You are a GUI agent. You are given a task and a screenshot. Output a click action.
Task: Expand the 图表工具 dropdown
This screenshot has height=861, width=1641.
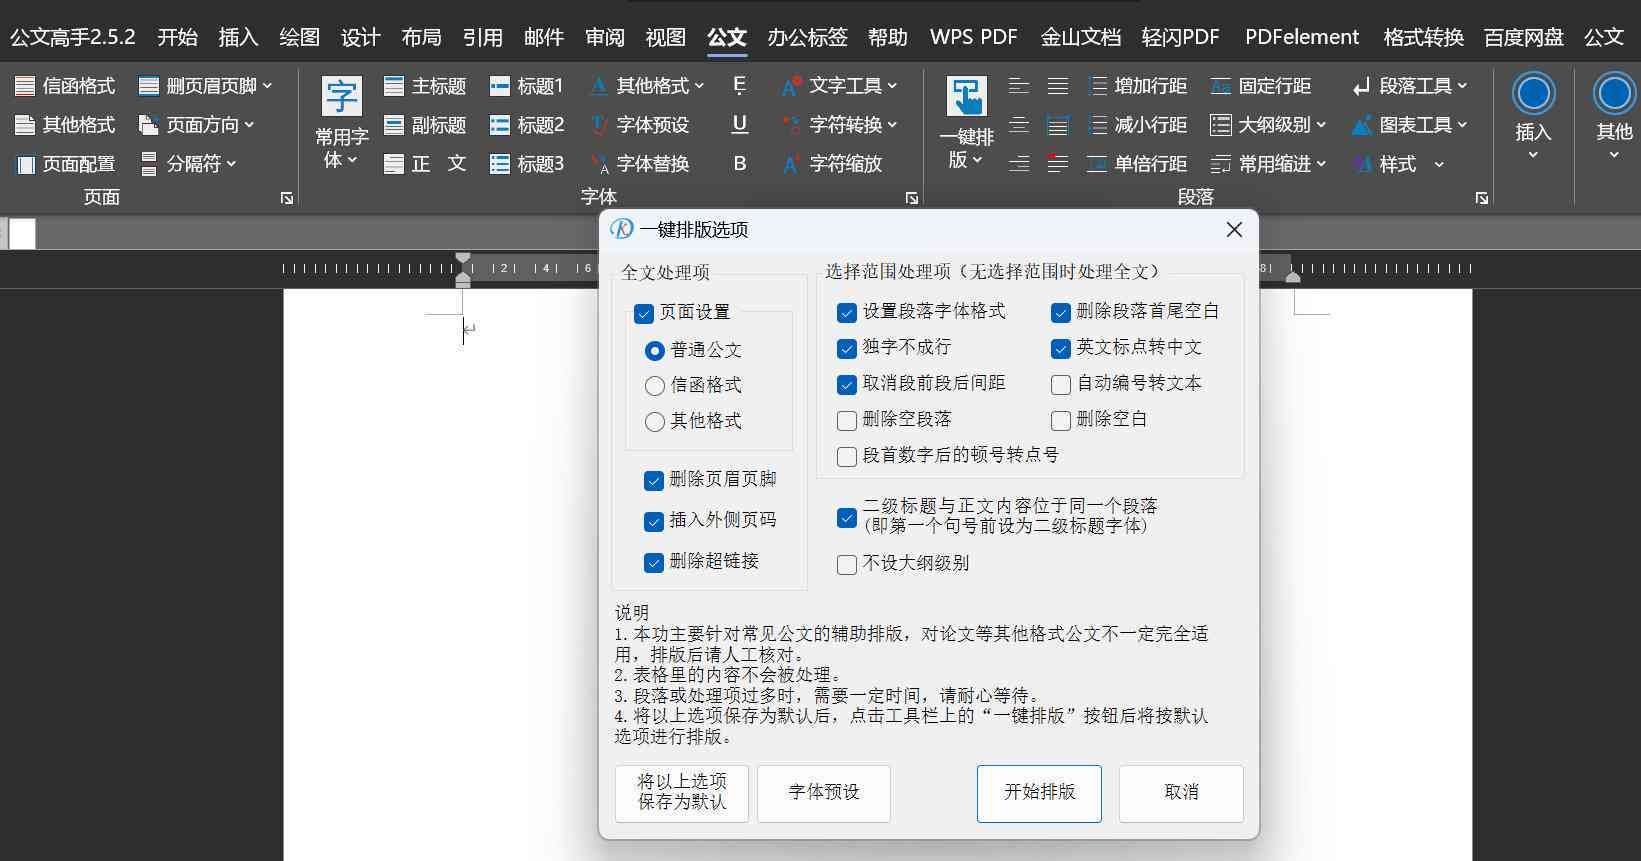[1462, 125]
